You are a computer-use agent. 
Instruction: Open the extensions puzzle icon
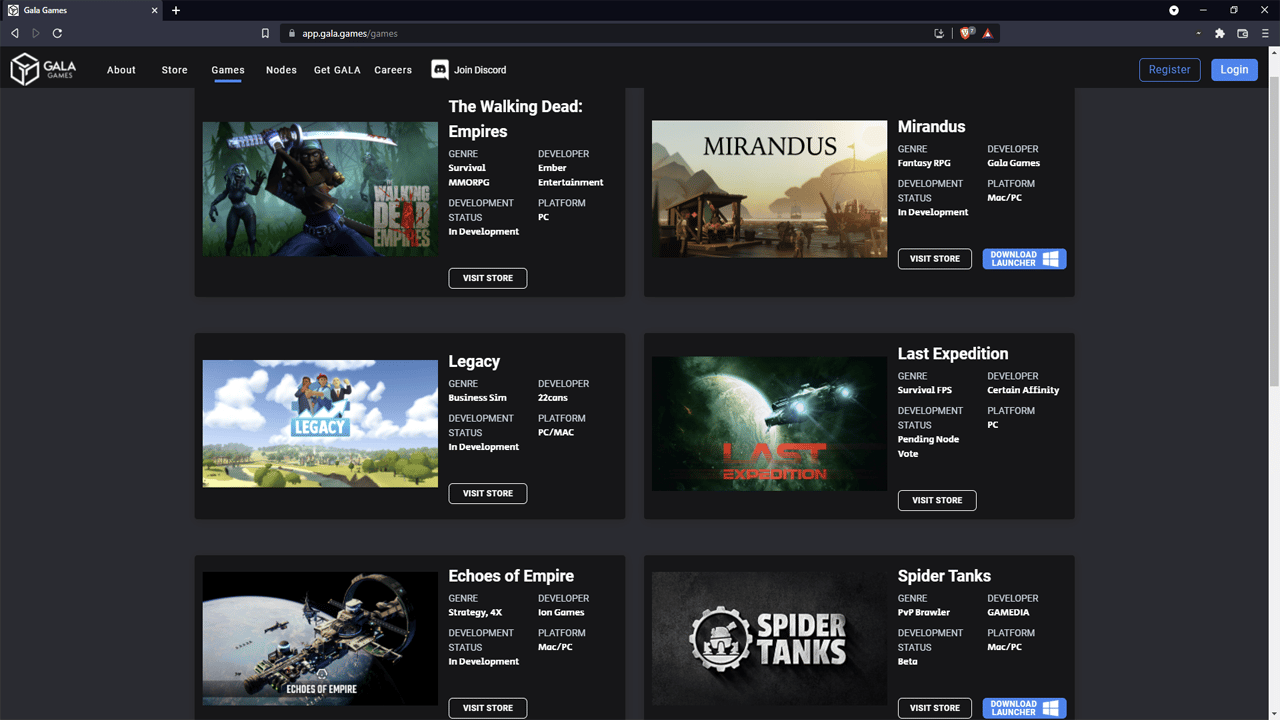[x=1220, y=33]
